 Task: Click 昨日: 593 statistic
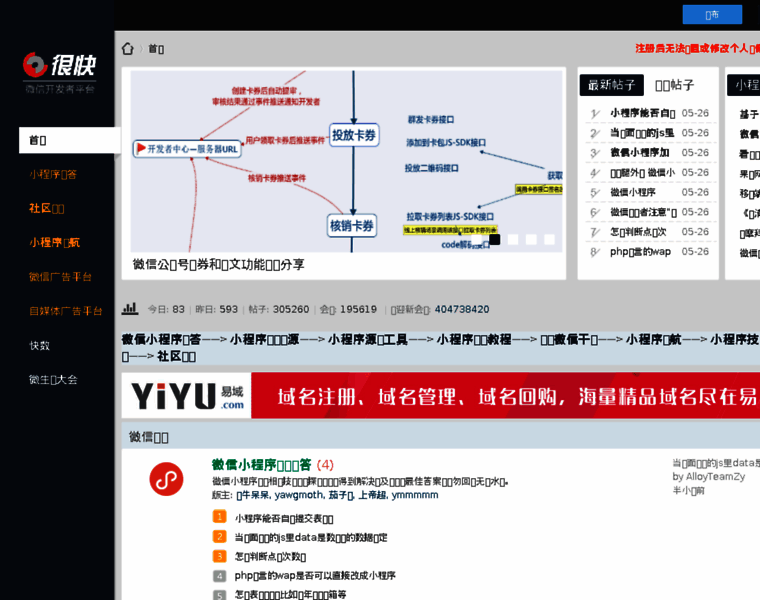pos(216,309)
